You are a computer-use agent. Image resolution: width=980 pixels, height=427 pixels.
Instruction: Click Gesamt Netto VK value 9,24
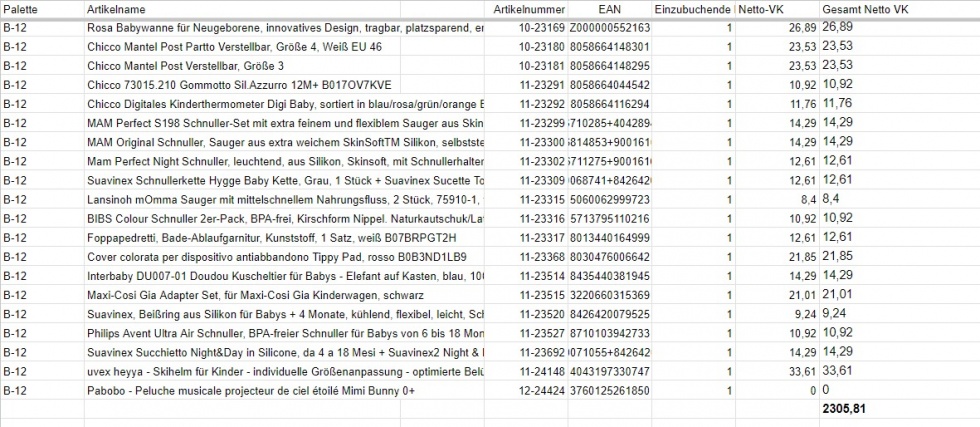(899, 314)
